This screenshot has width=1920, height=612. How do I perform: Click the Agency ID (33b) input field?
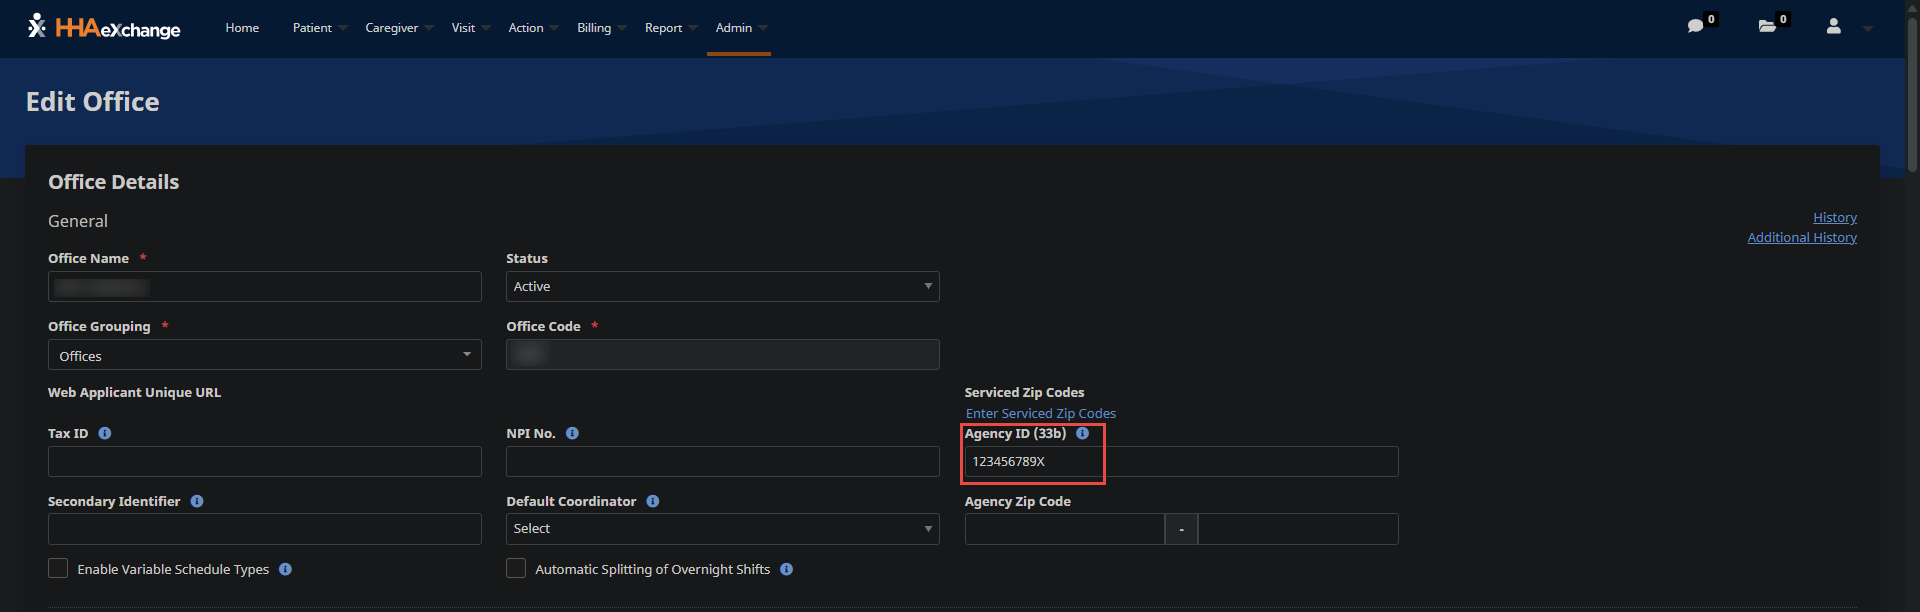pyautogui.click(x=1180, y=461)
